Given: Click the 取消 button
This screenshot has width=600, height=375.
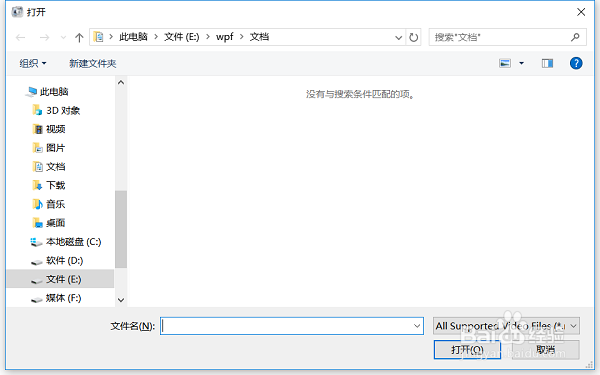Looking at the screenshot, I should 546,350.
